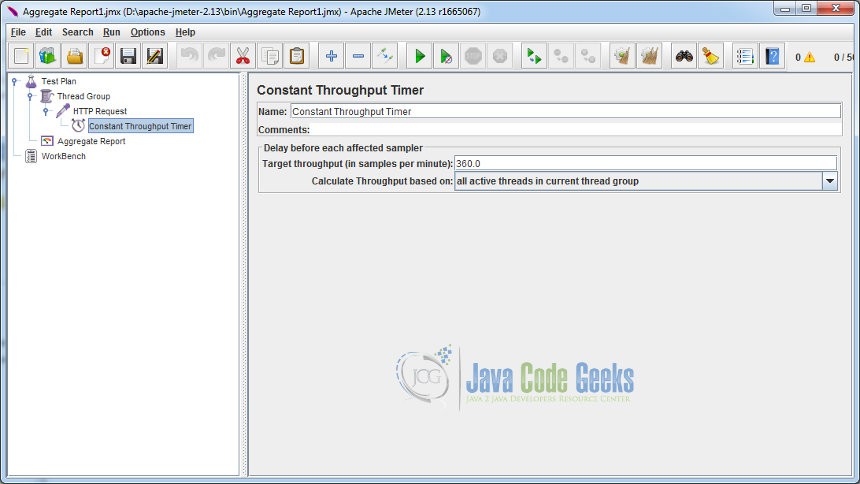Click the Clear all results icon
This screenshot has height=484, width=860.
[x=649, y=56]
